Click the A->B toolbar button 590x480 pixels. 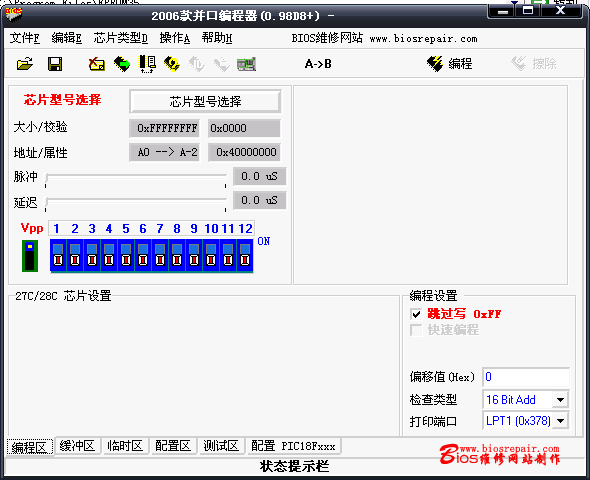318,64
